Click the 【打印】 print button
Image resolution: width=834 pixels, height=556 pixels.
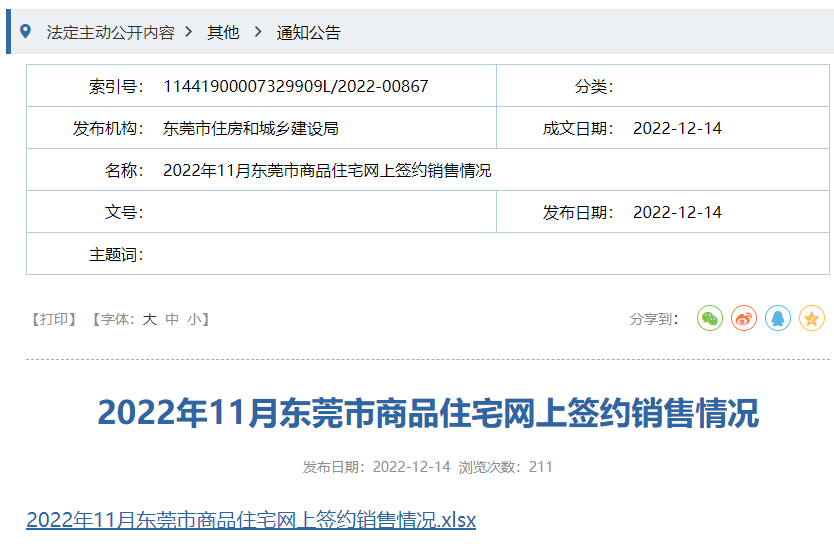(x=53, y=319)
